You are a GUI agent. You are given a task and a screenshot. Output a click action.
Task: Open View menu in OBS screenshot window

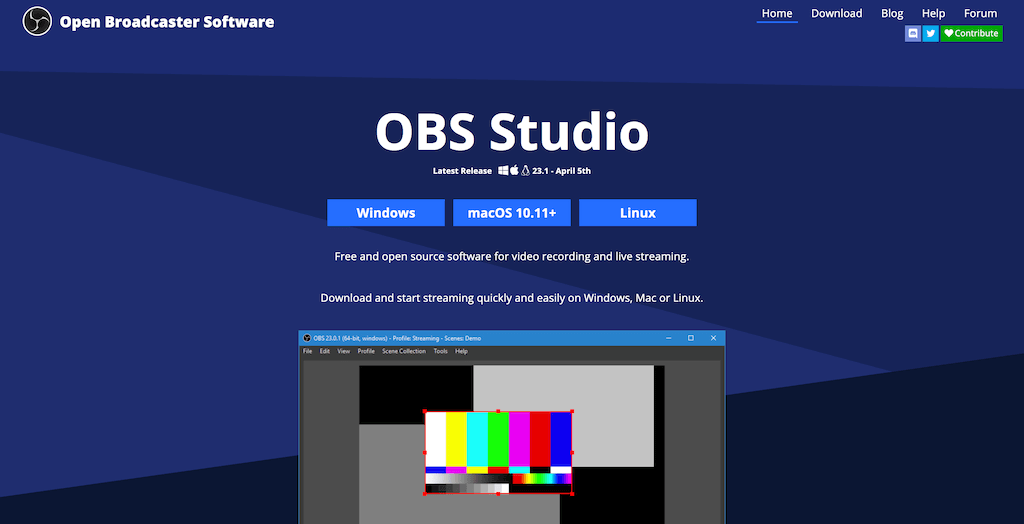(344, 352)
